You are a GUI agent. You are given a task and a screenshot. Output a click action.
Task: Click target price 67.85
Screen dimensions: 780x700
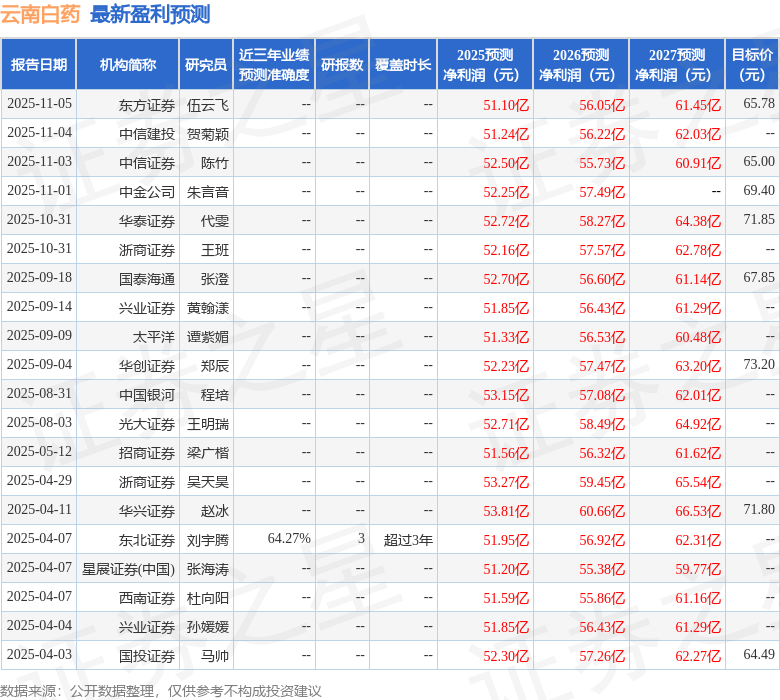[759, 277]
